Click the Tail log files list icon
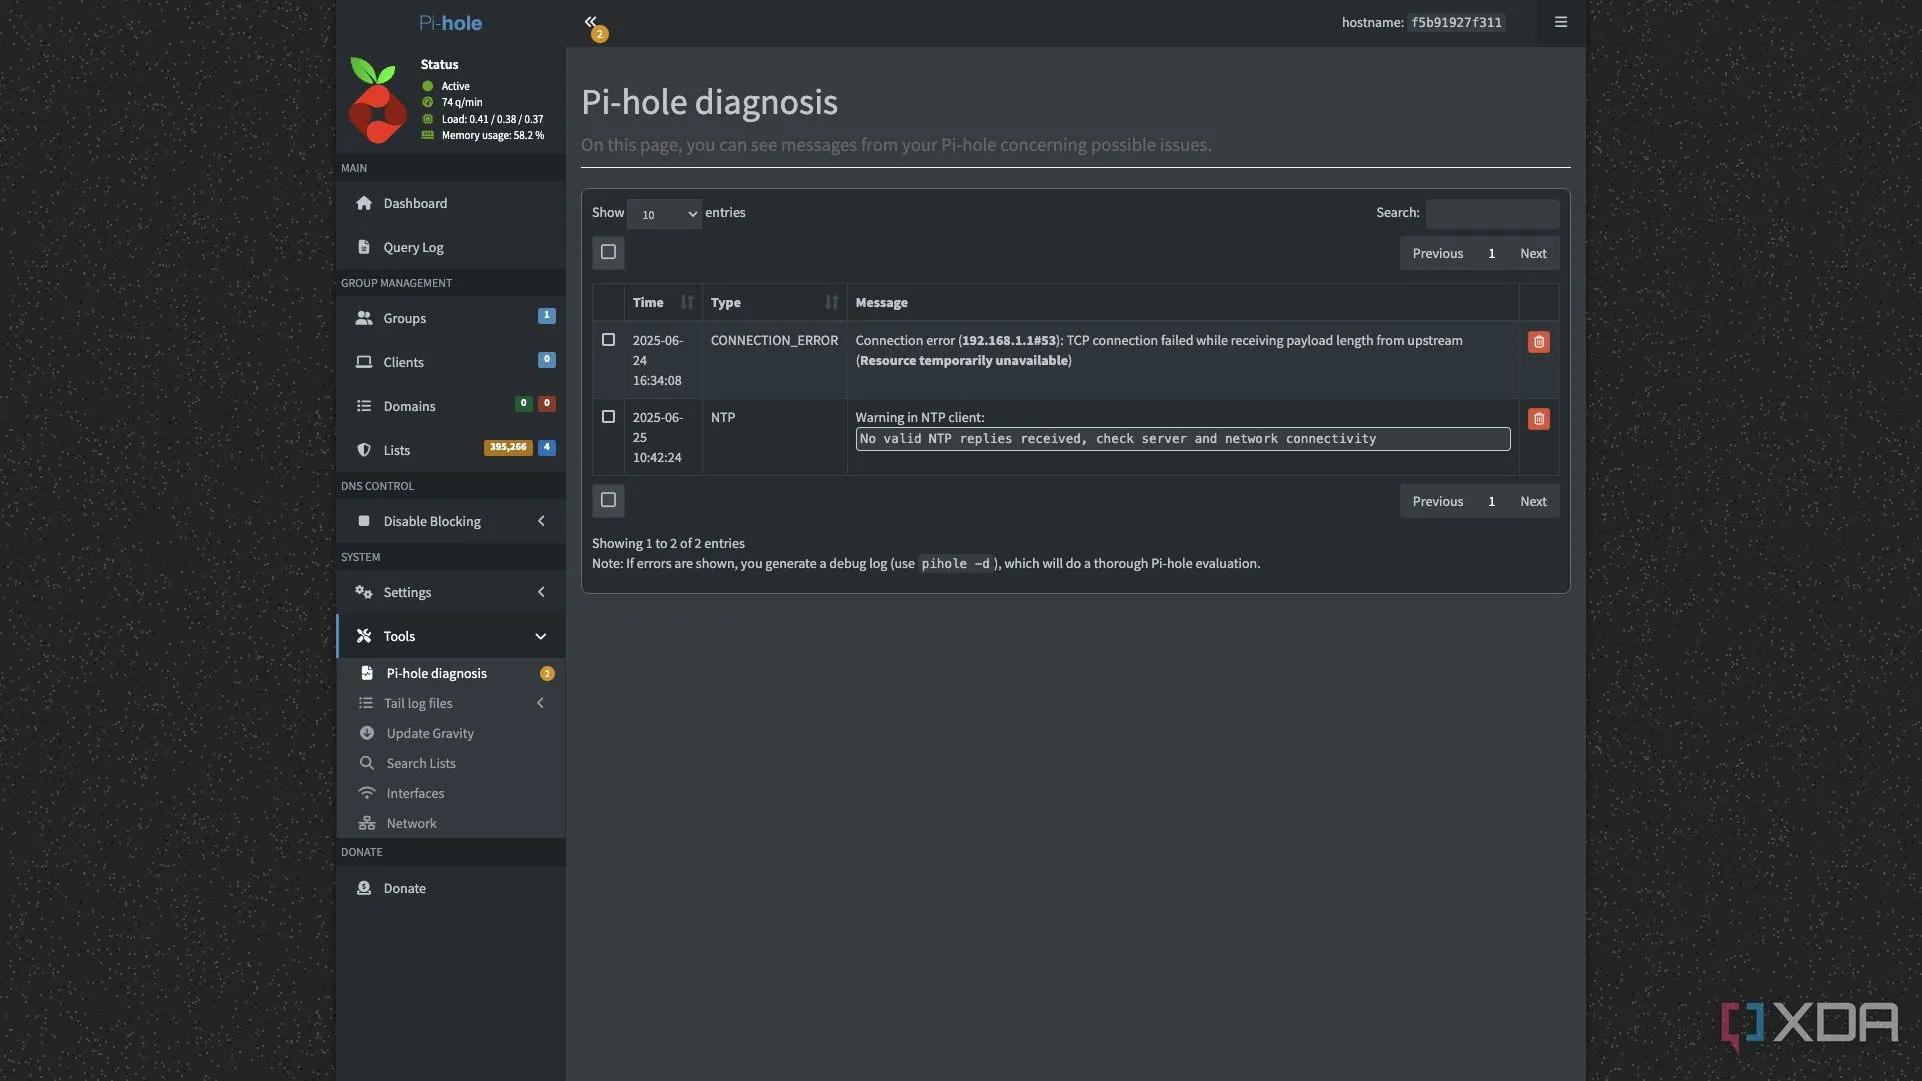 coord(366,703)
